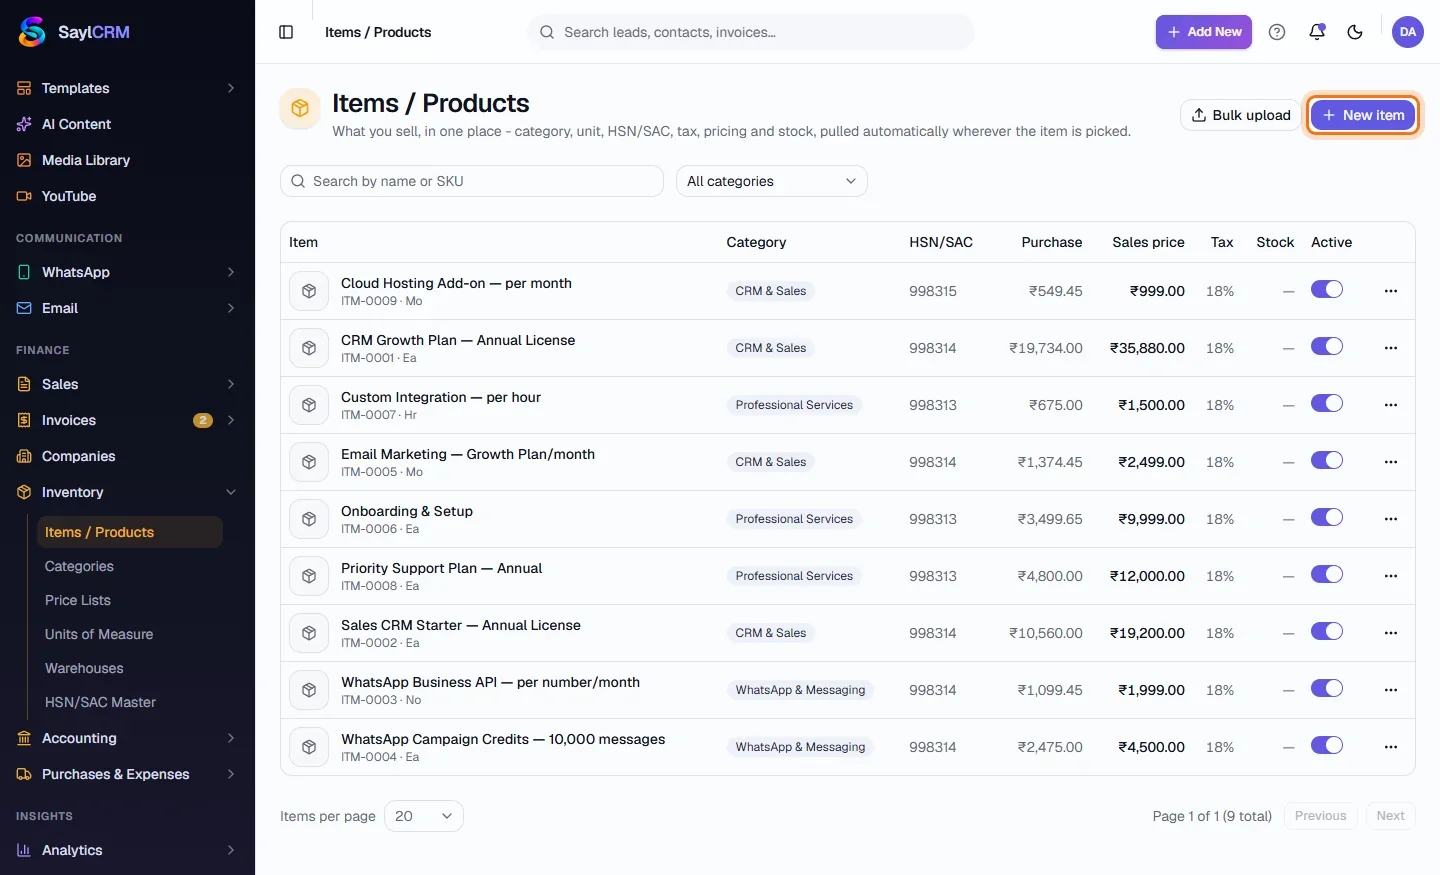Expand the Email sidebar section
The width and height of the screenshot is (1440, 875).
point(127,308)
